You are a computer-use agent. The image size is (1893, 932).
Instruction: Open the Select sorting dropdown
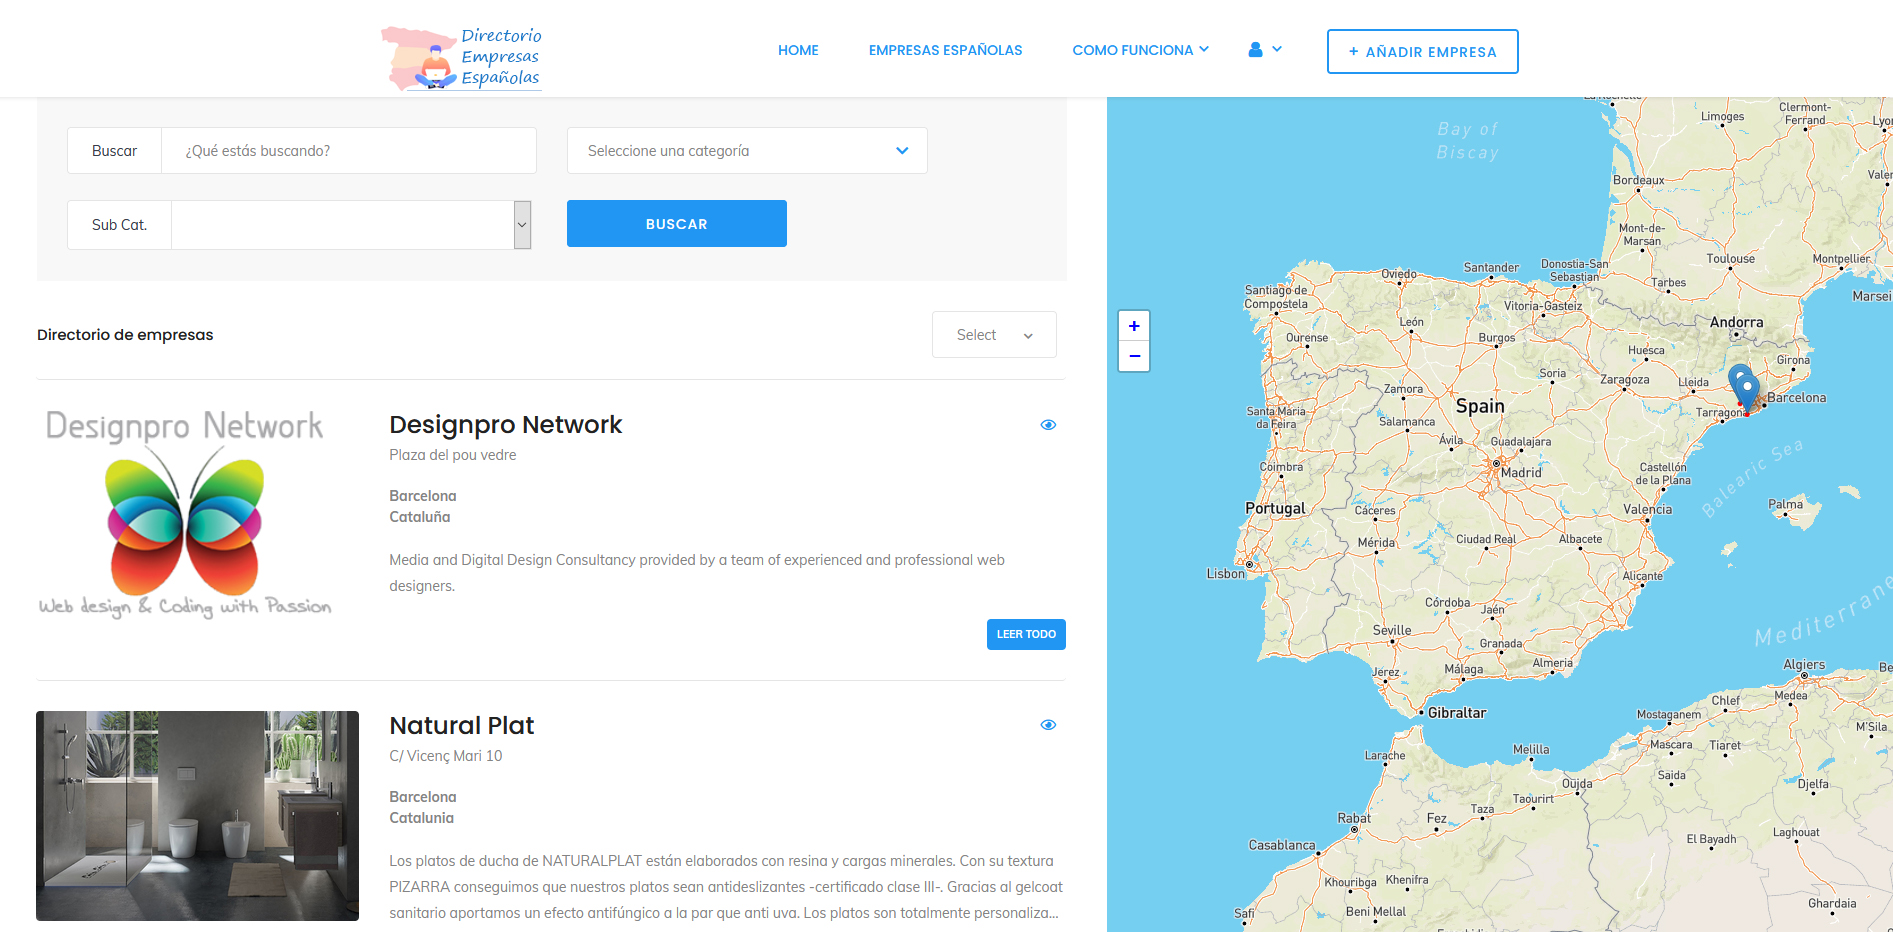[994, 335]
